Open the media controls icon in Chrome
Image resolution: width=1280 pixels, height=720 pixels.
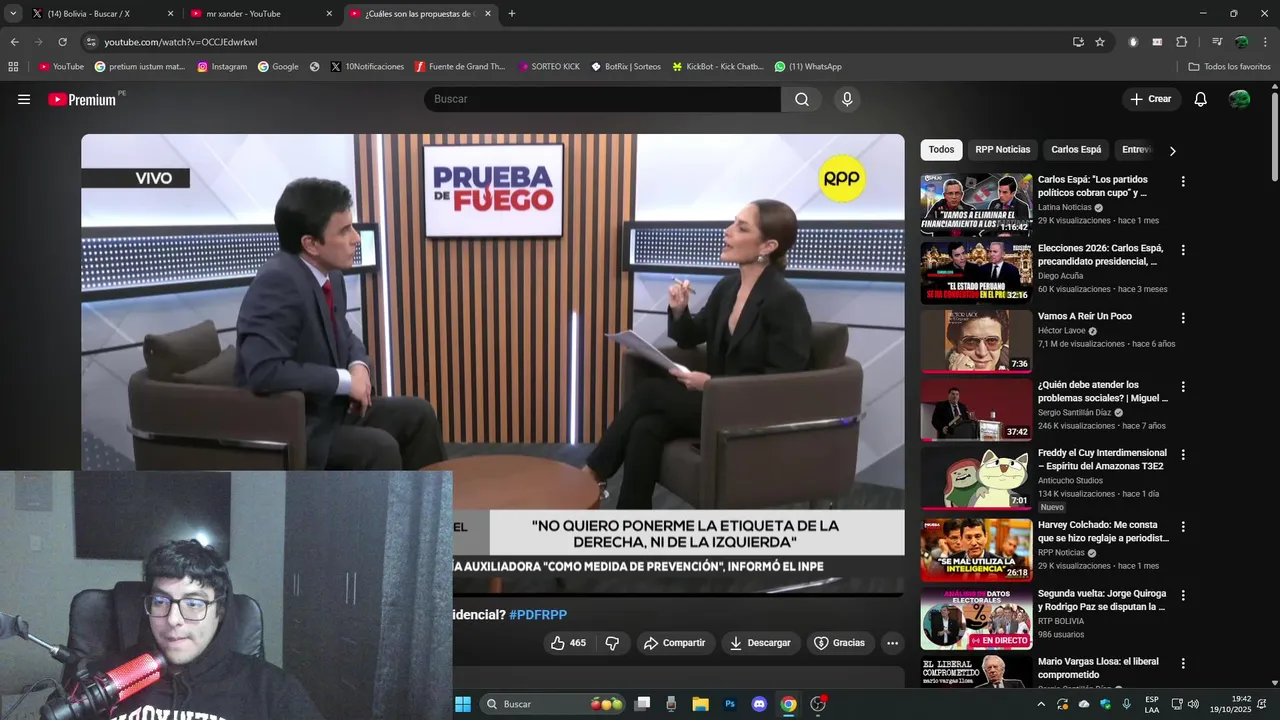[1217, 42]
